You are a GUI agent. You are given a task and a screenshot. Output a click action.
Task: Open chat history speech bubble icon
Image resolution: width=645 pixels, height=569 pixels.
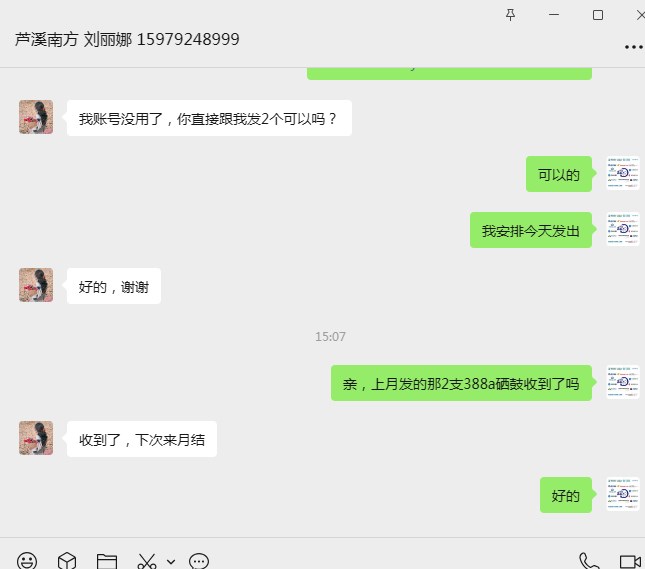(x=199, y=561)
